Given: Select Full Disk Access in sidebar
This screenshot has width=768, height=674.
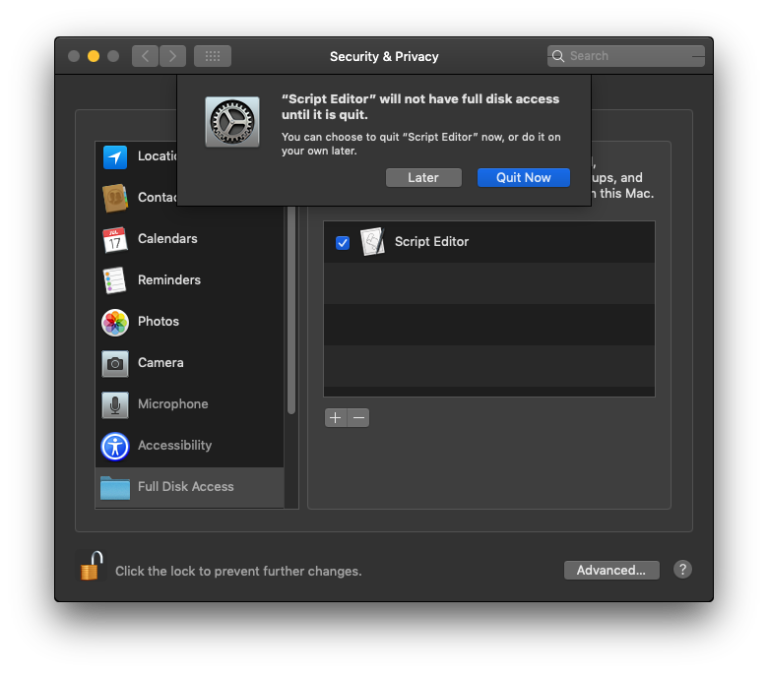Looking at the screenshot, I should pos(186,487).
